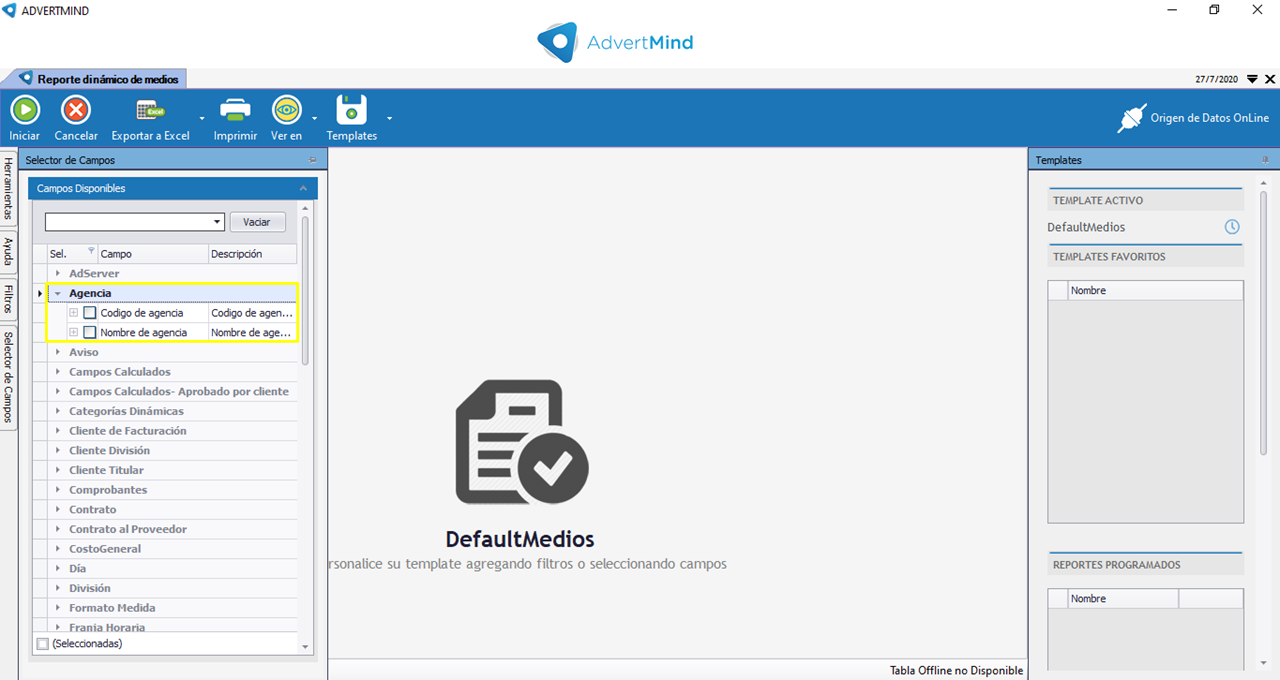Open the Filtros side tab

click(x=9, y=298)
